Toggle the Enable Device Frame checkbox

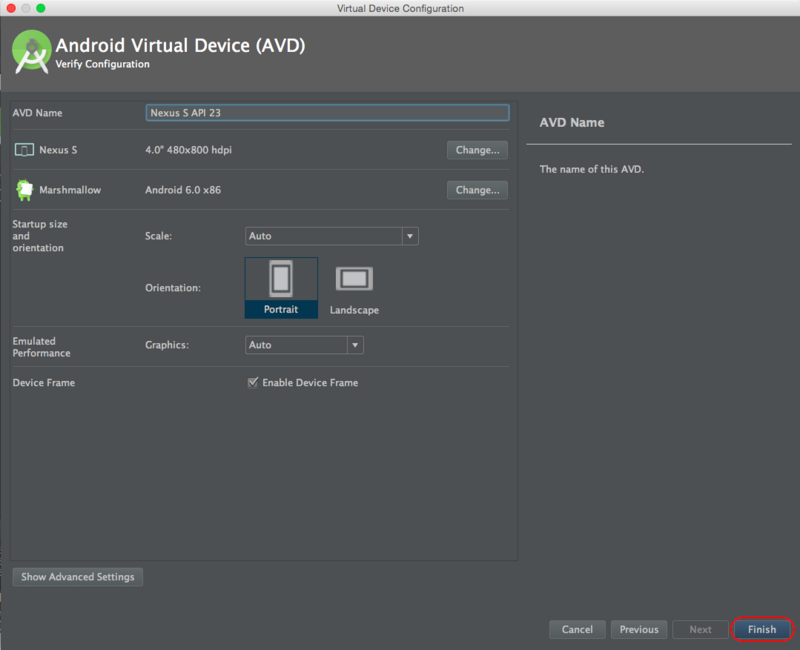[x=253, y=383]
